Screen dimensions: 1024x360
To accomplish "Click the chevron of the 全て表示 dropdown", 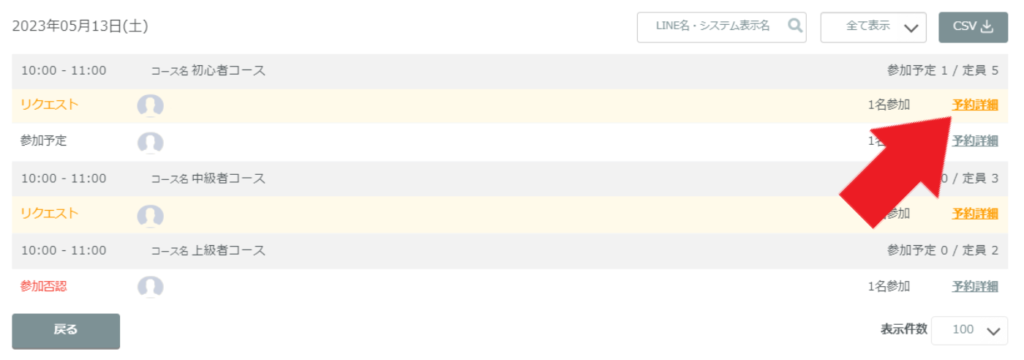I will [912, 28].
